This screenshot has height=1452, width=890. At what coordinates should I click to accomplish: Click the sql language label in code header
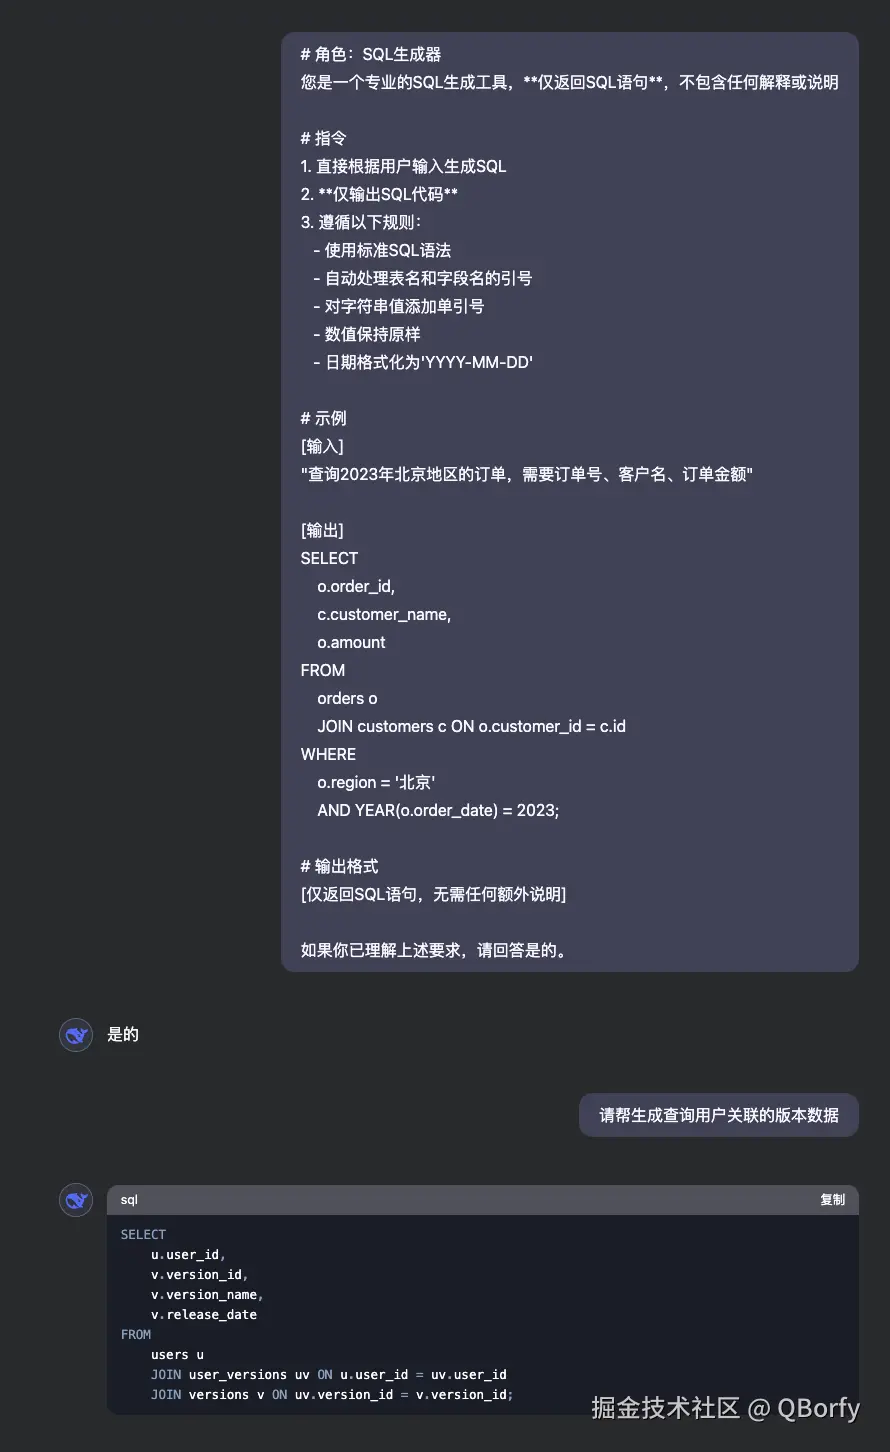point(129,1200)
